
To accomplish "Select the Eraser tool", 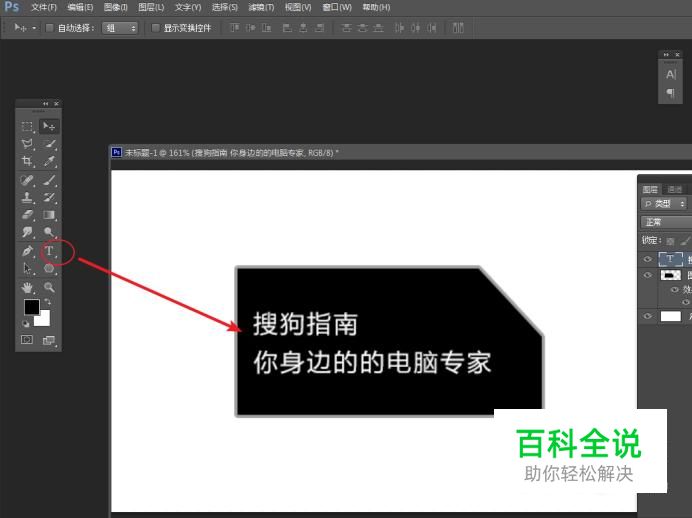I will pyautogui.click(x=27, y=215).
